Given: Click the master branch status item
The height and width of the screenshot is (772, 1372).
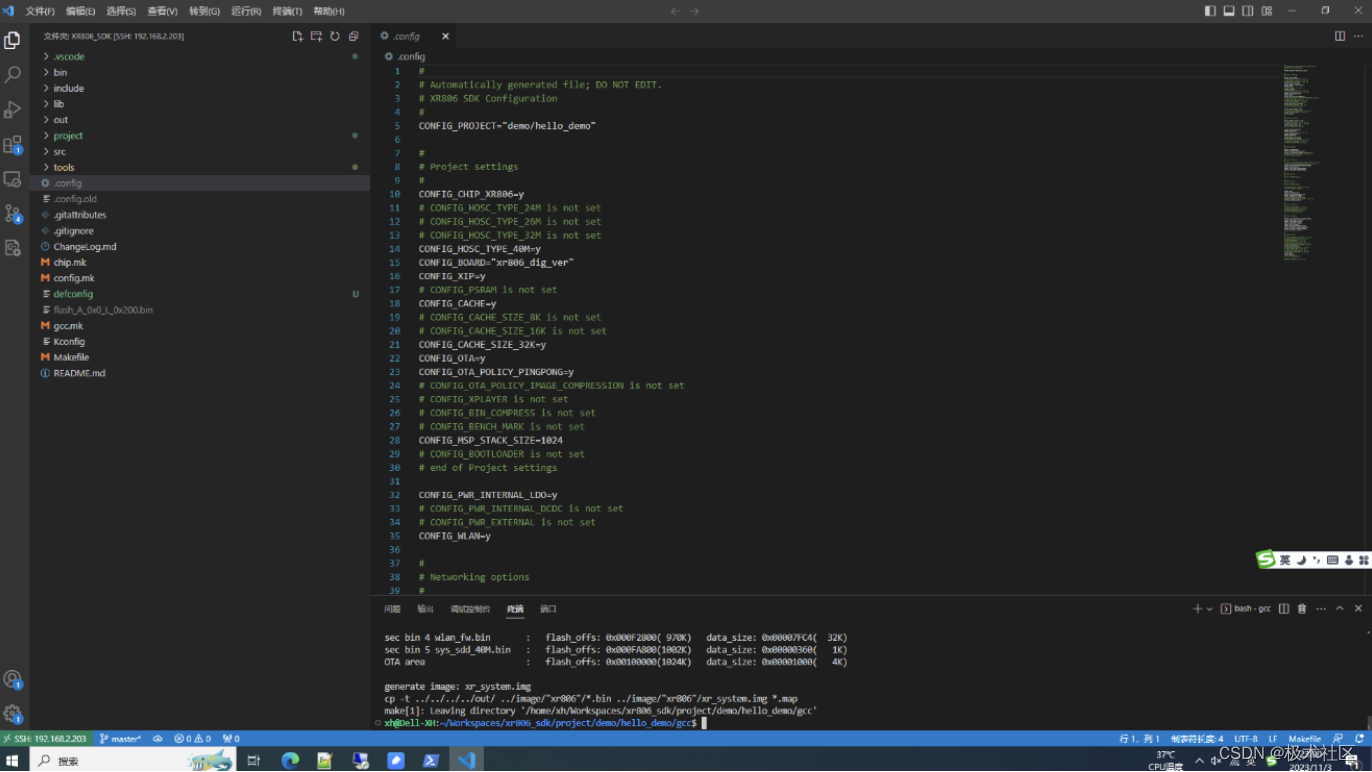Looking at the screenshot, I should [121, 739].
